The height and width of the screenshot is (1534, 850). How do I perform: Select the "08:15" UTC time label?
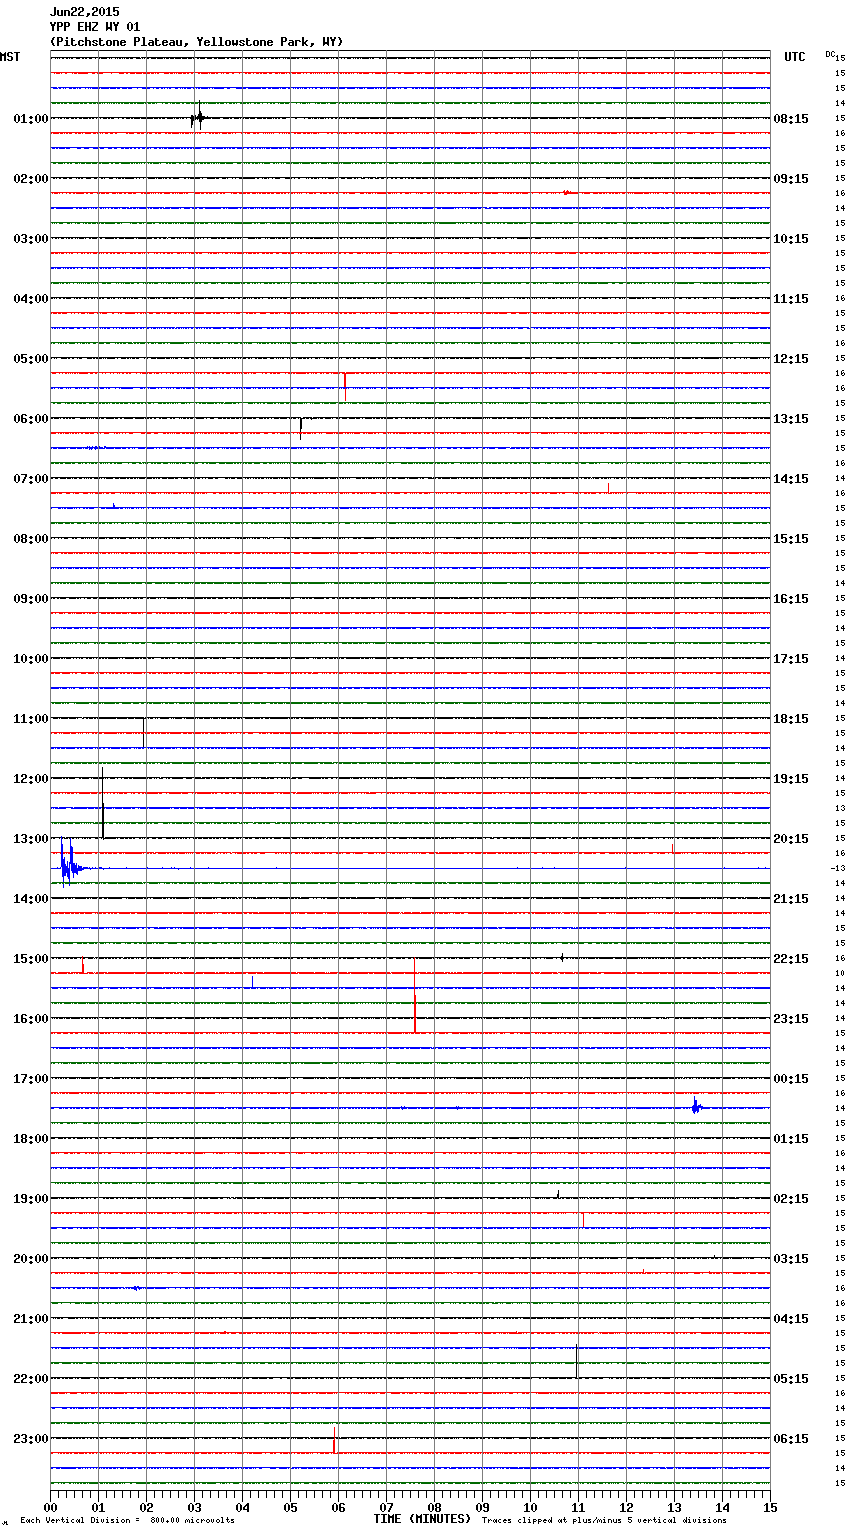coord(791,119)
